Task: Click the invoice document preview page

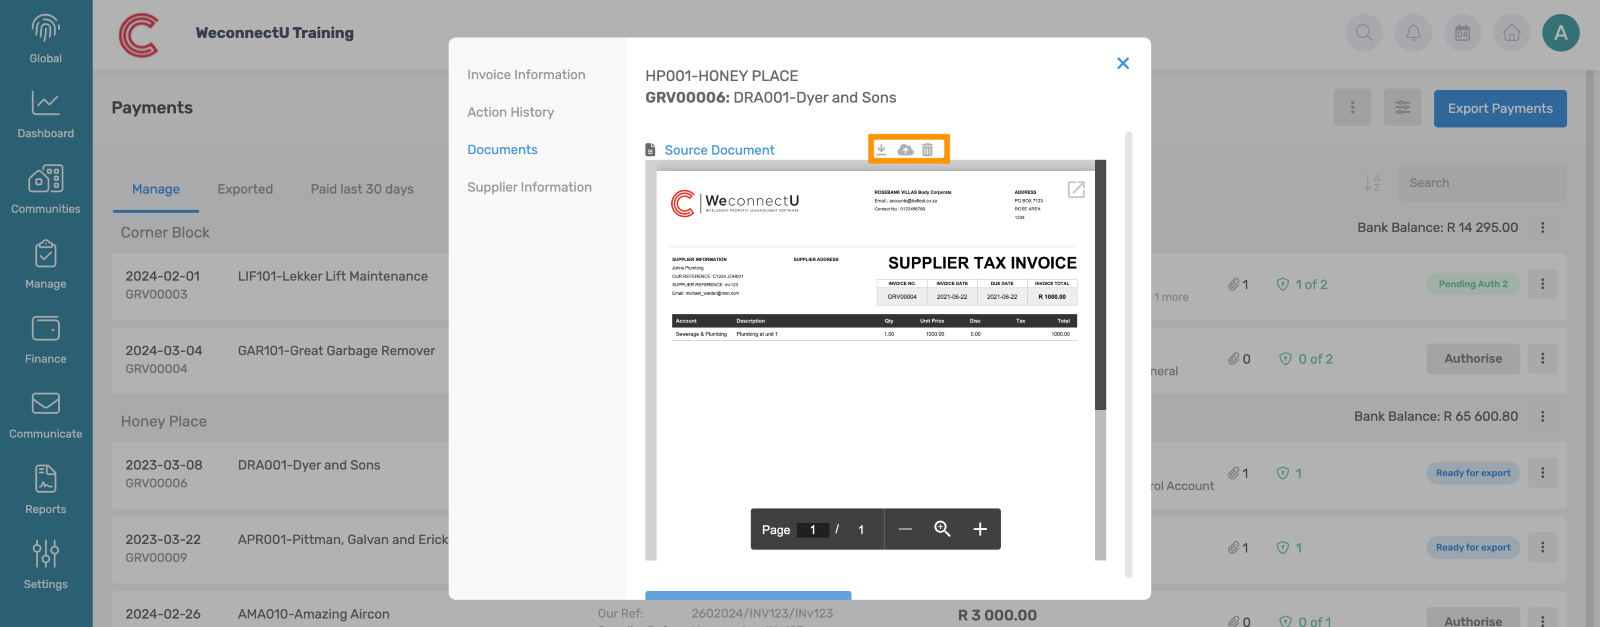Action: pos(875,365)
